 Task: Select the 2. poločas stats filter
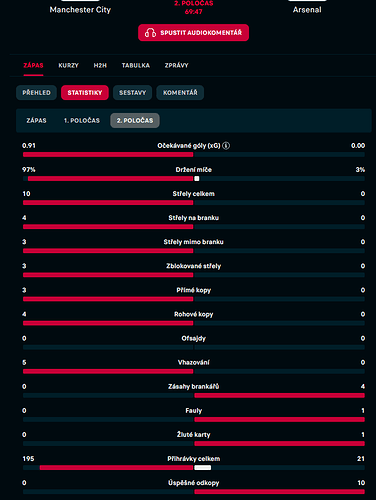coord(135,120)
